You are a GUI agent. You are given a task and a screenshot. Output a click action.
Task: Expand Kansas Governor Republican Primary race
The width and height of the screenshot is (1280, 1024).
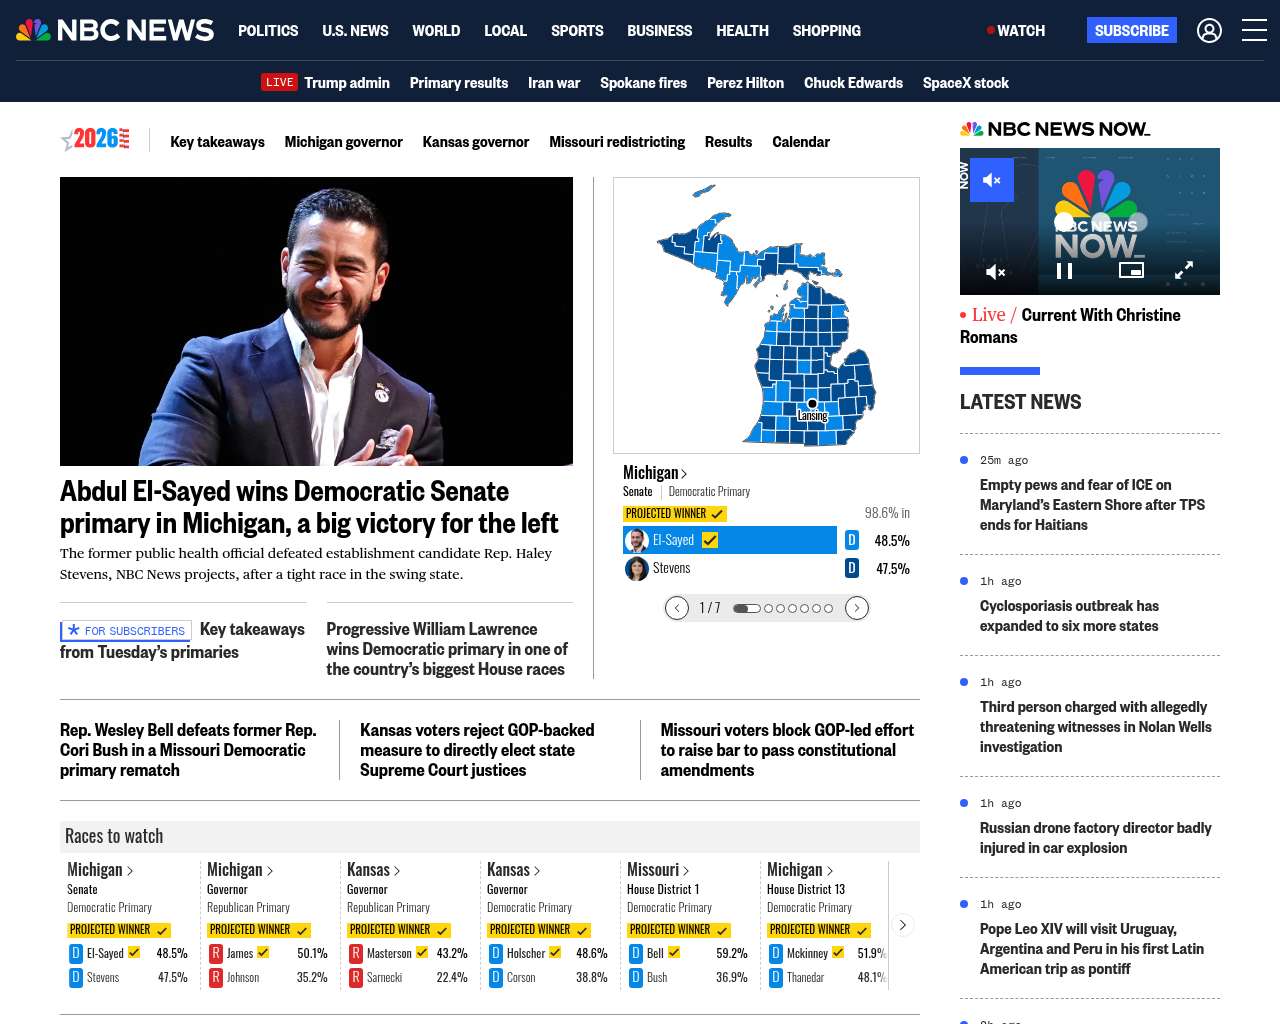(x=374, y=870)
